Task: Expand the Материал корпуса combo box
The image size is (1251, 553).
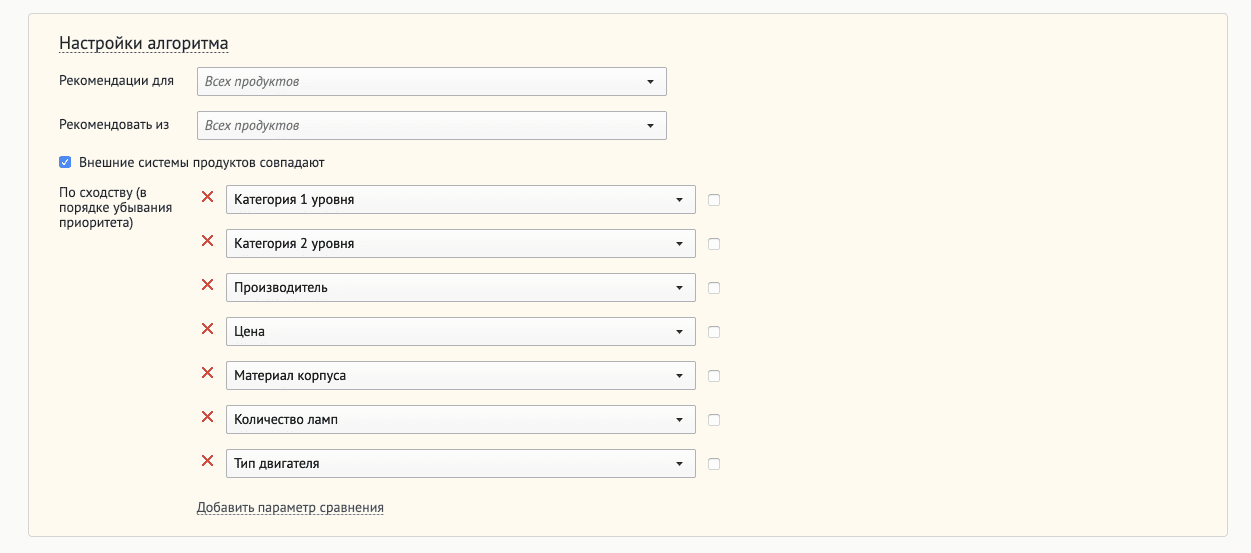Action: point(461,375)
